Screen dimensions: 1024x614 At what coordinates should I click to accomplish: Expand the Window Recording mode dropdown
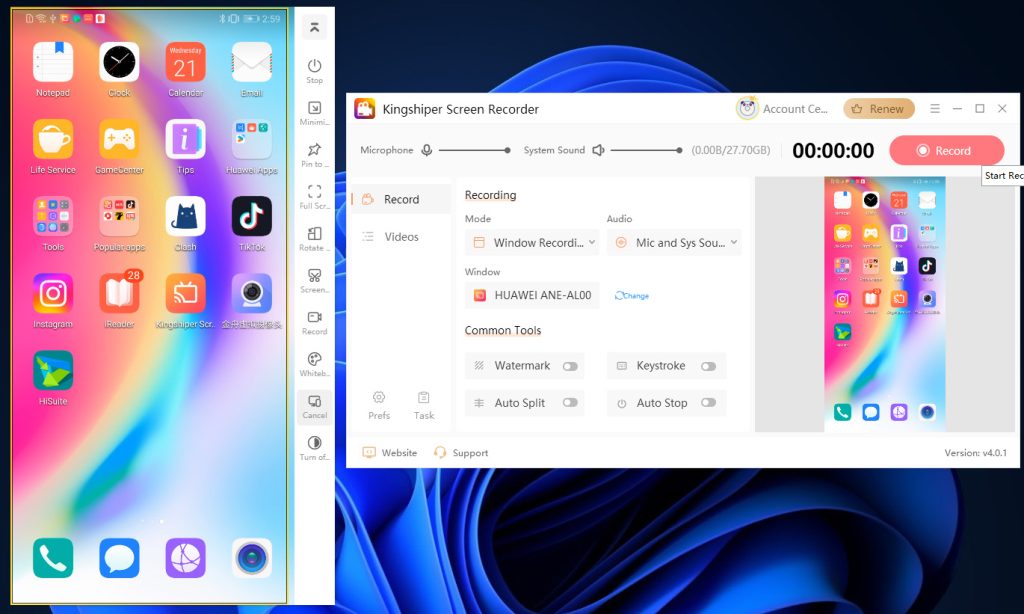click(532, 242)
